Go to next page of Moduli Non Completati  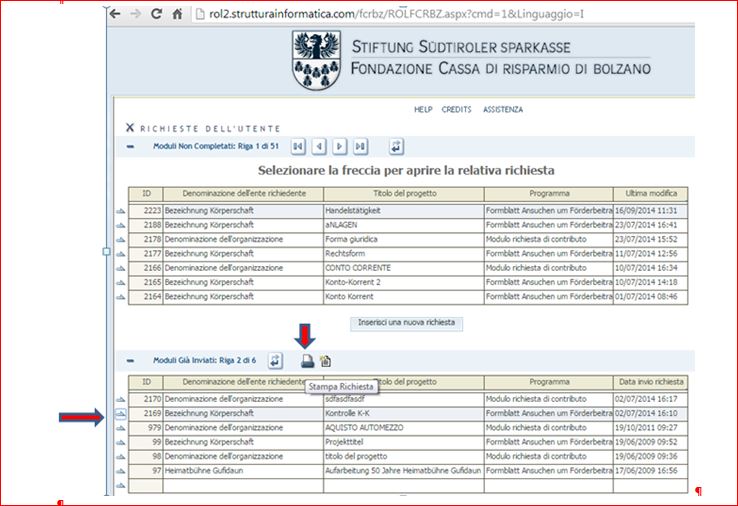tap(339, 146)
